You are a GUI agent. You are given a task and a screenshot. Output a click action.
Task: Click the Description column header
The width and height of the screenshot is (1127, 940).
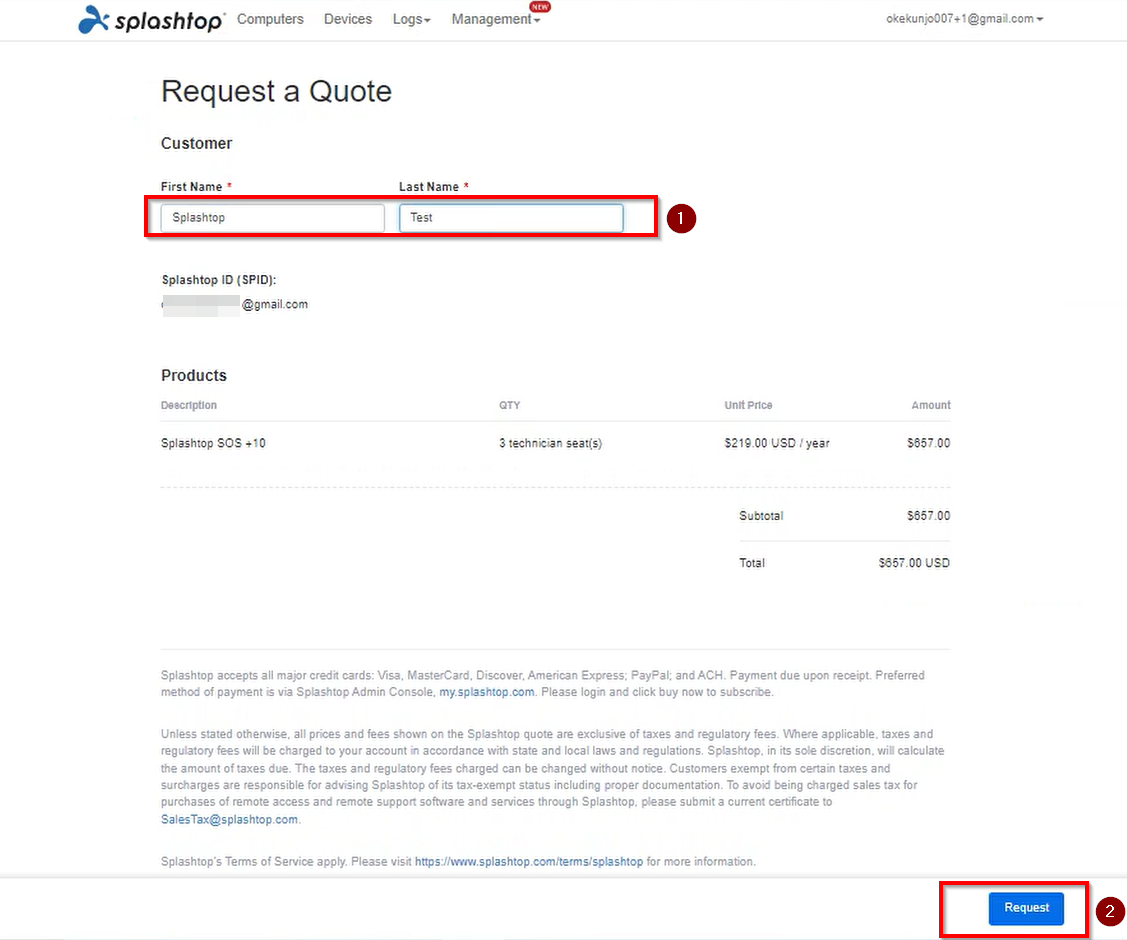(x=188, y=405)
